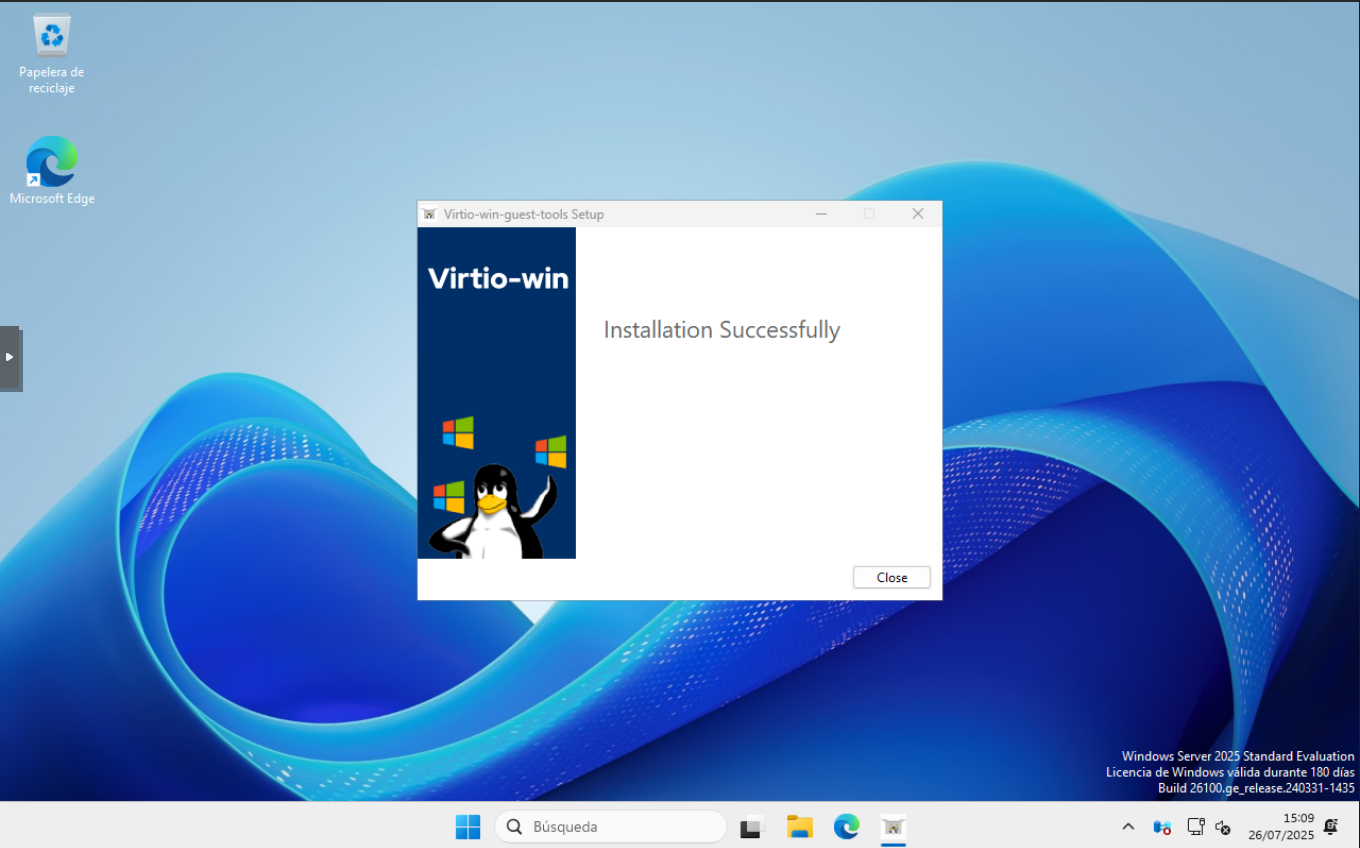Open notifications bell in system tray
Screen dimensions: 1360x848
[1330, 827]
